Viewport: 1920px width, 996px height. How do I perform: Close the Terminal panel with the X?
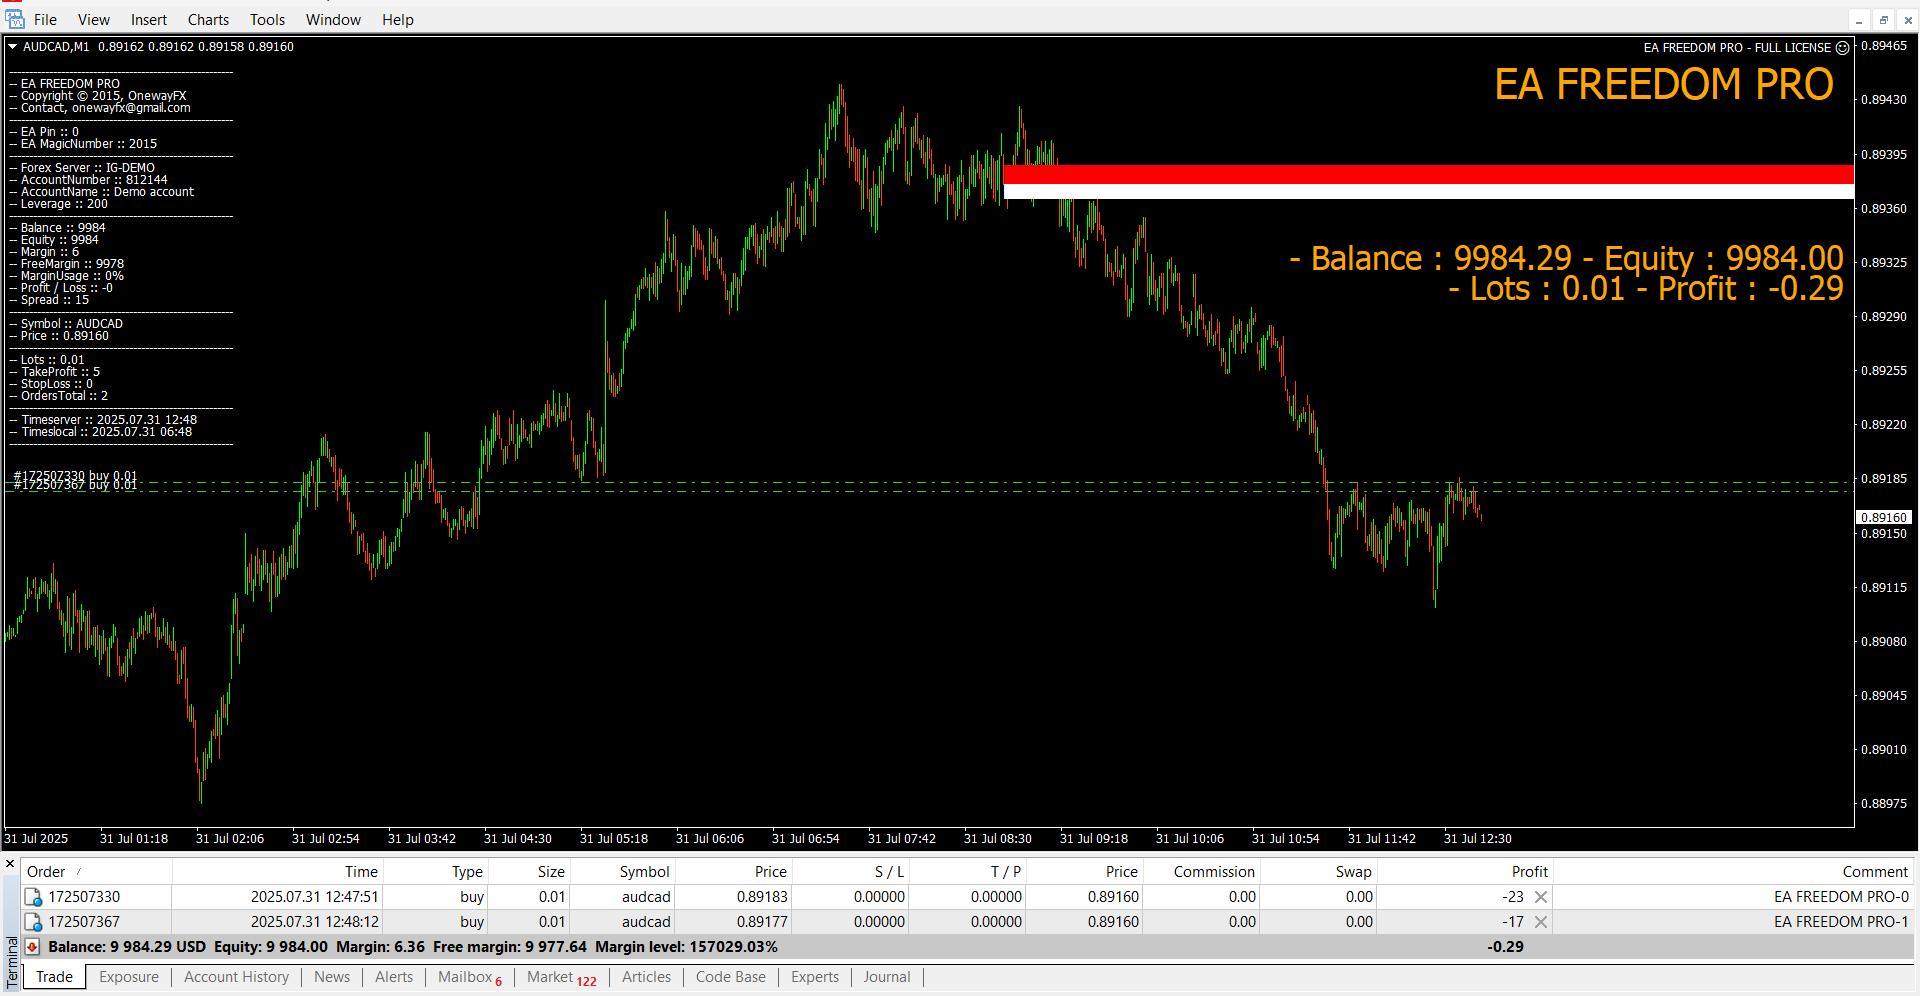[x=10, y=864]
